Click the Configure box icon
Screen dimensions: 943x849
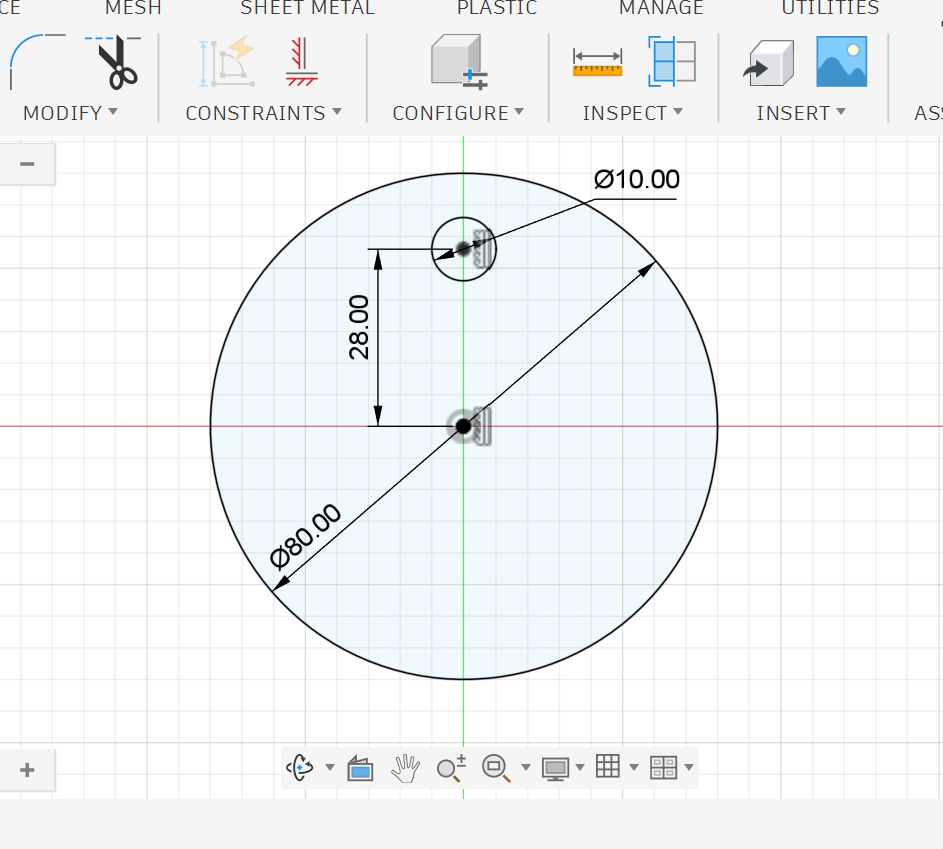[459, 61]
